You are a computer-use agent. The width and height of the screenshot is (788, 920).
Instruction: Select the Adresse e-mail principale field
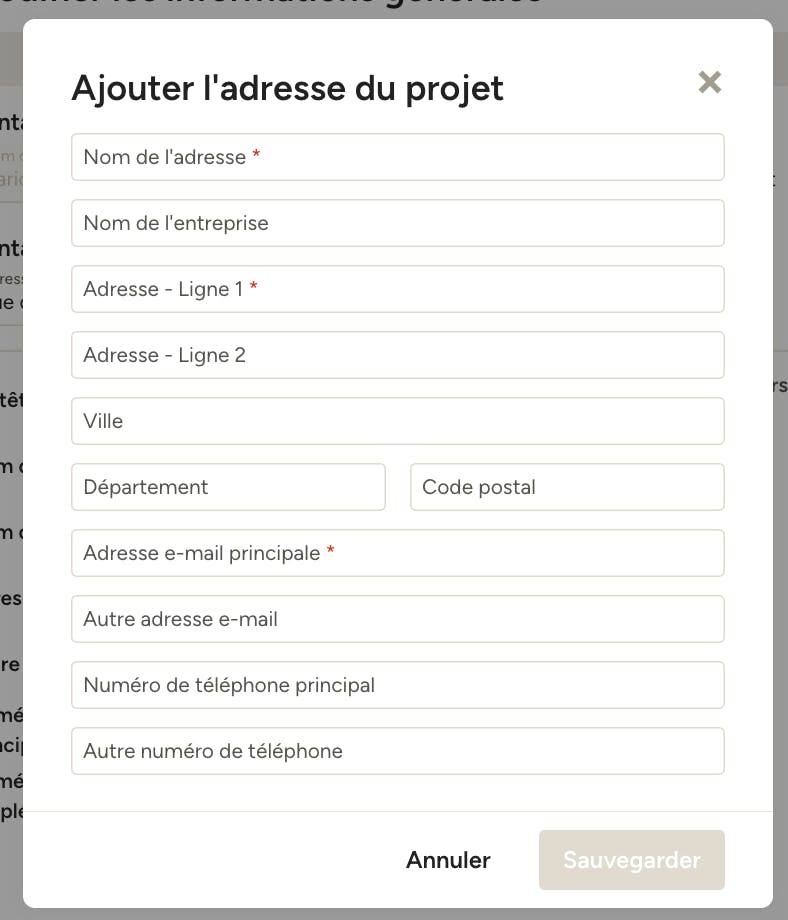pos(398,553)
